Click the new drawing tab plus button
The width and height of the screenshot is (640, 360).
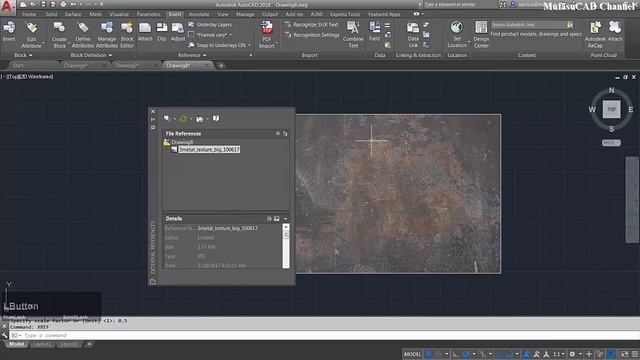pyautogui.click(x=221, y=65)
